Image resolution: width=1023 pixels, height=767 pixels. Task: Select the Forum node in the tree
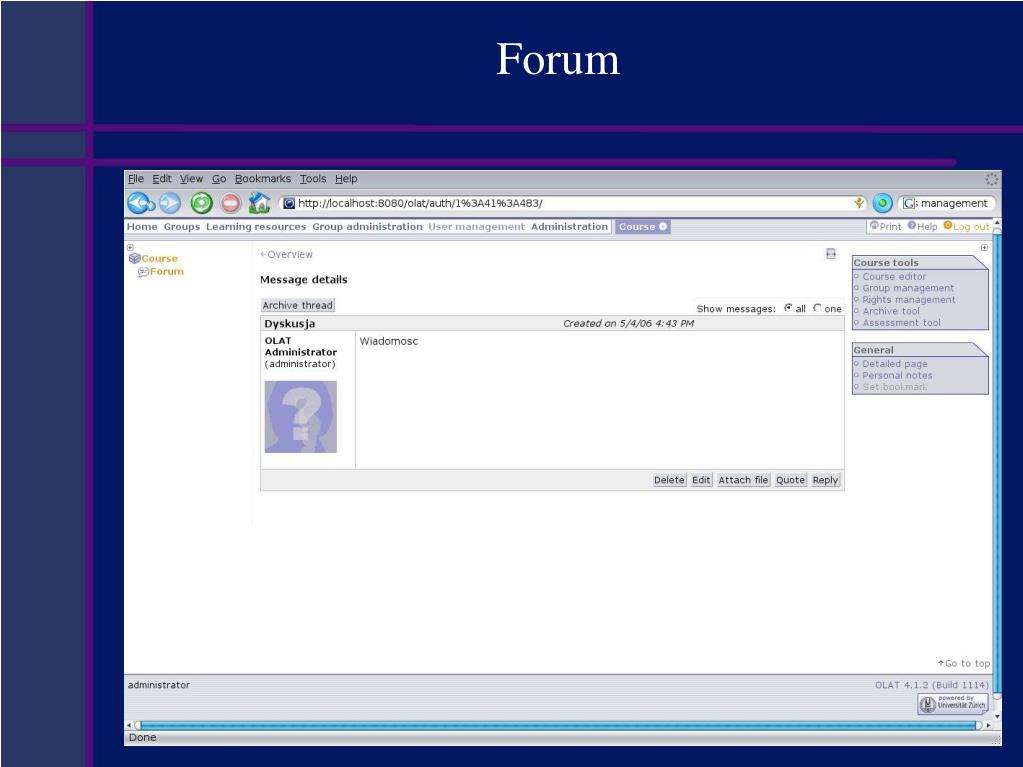[167, 272]
